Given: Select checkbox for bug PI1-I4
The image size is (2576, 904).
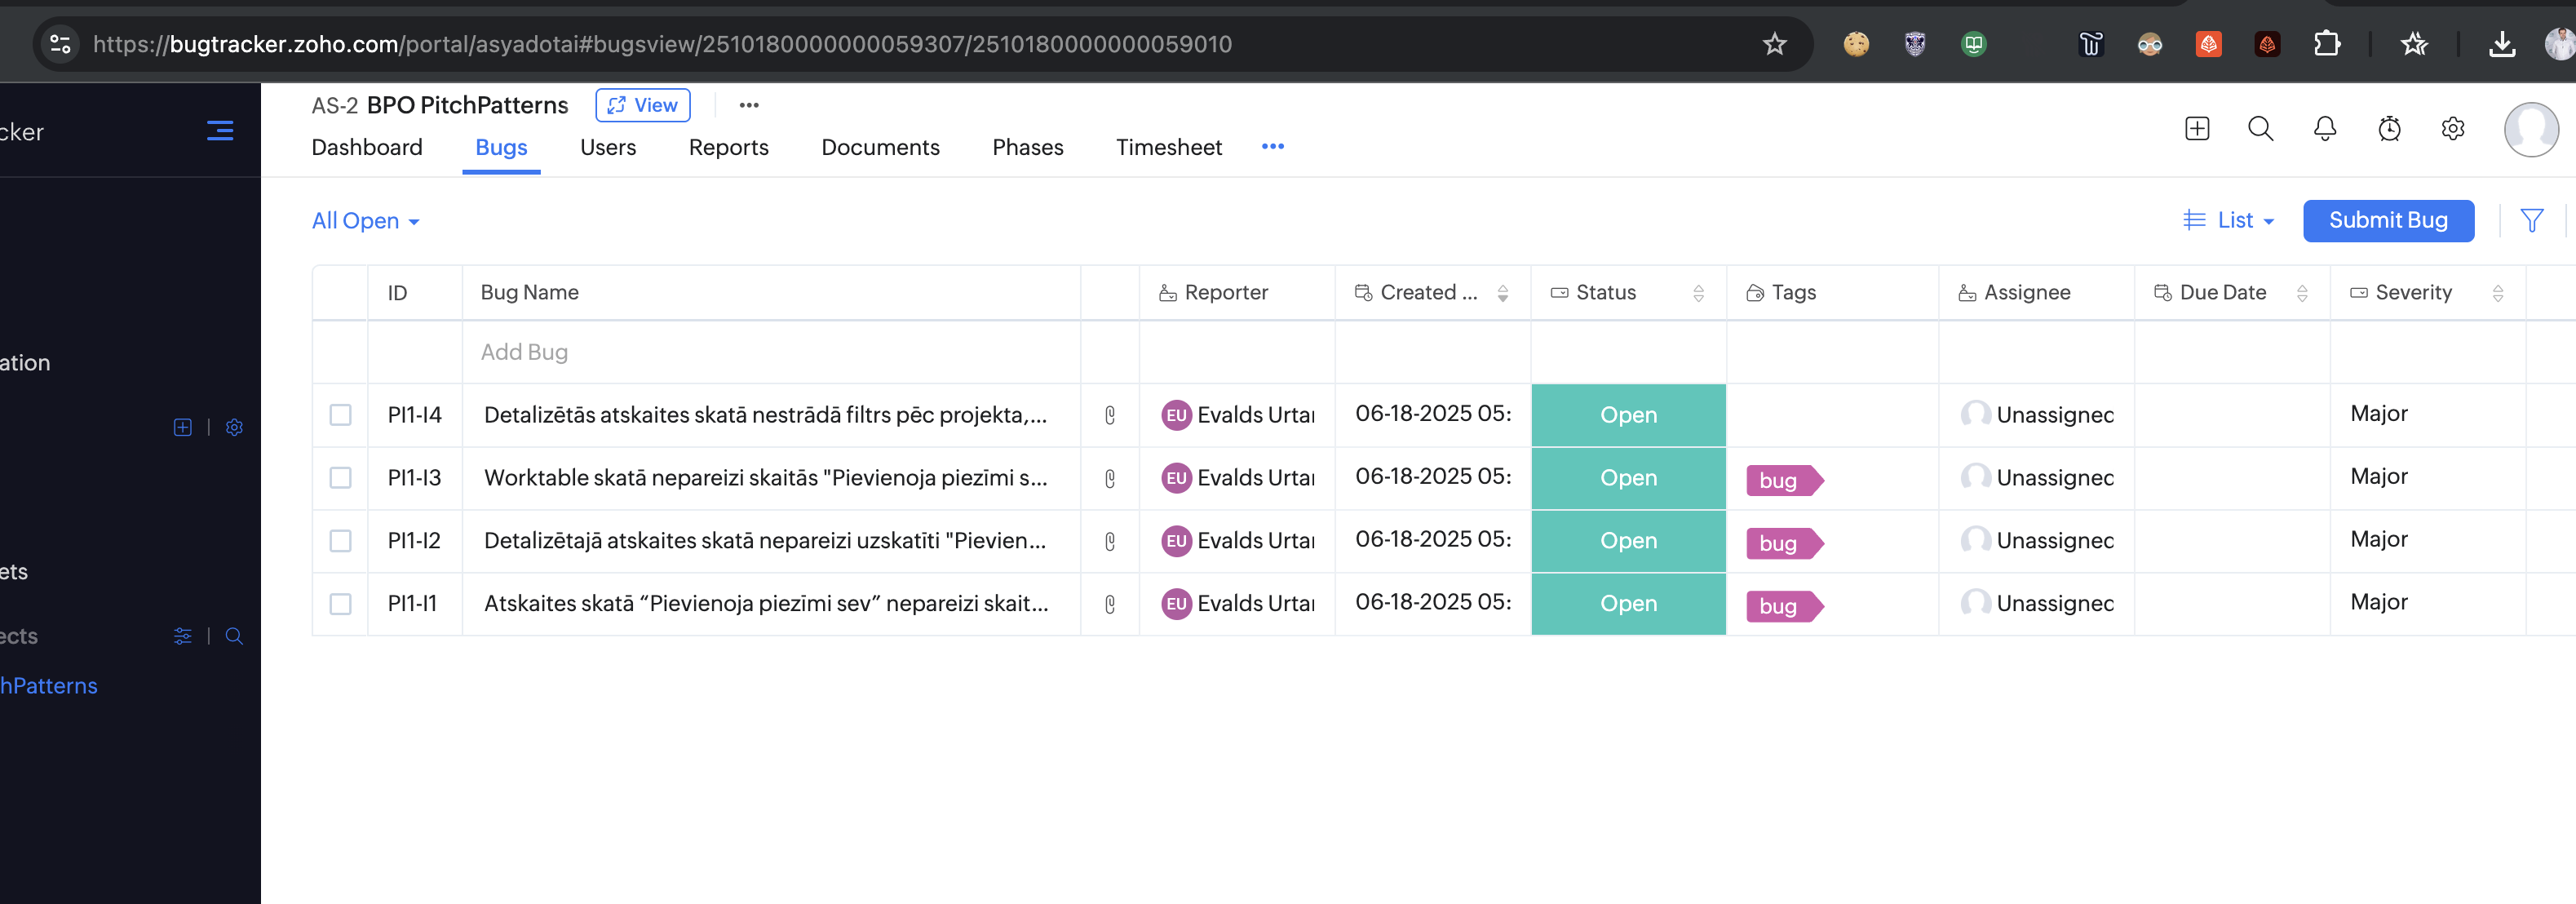Looking at the screenshot, I should point(340,415).
